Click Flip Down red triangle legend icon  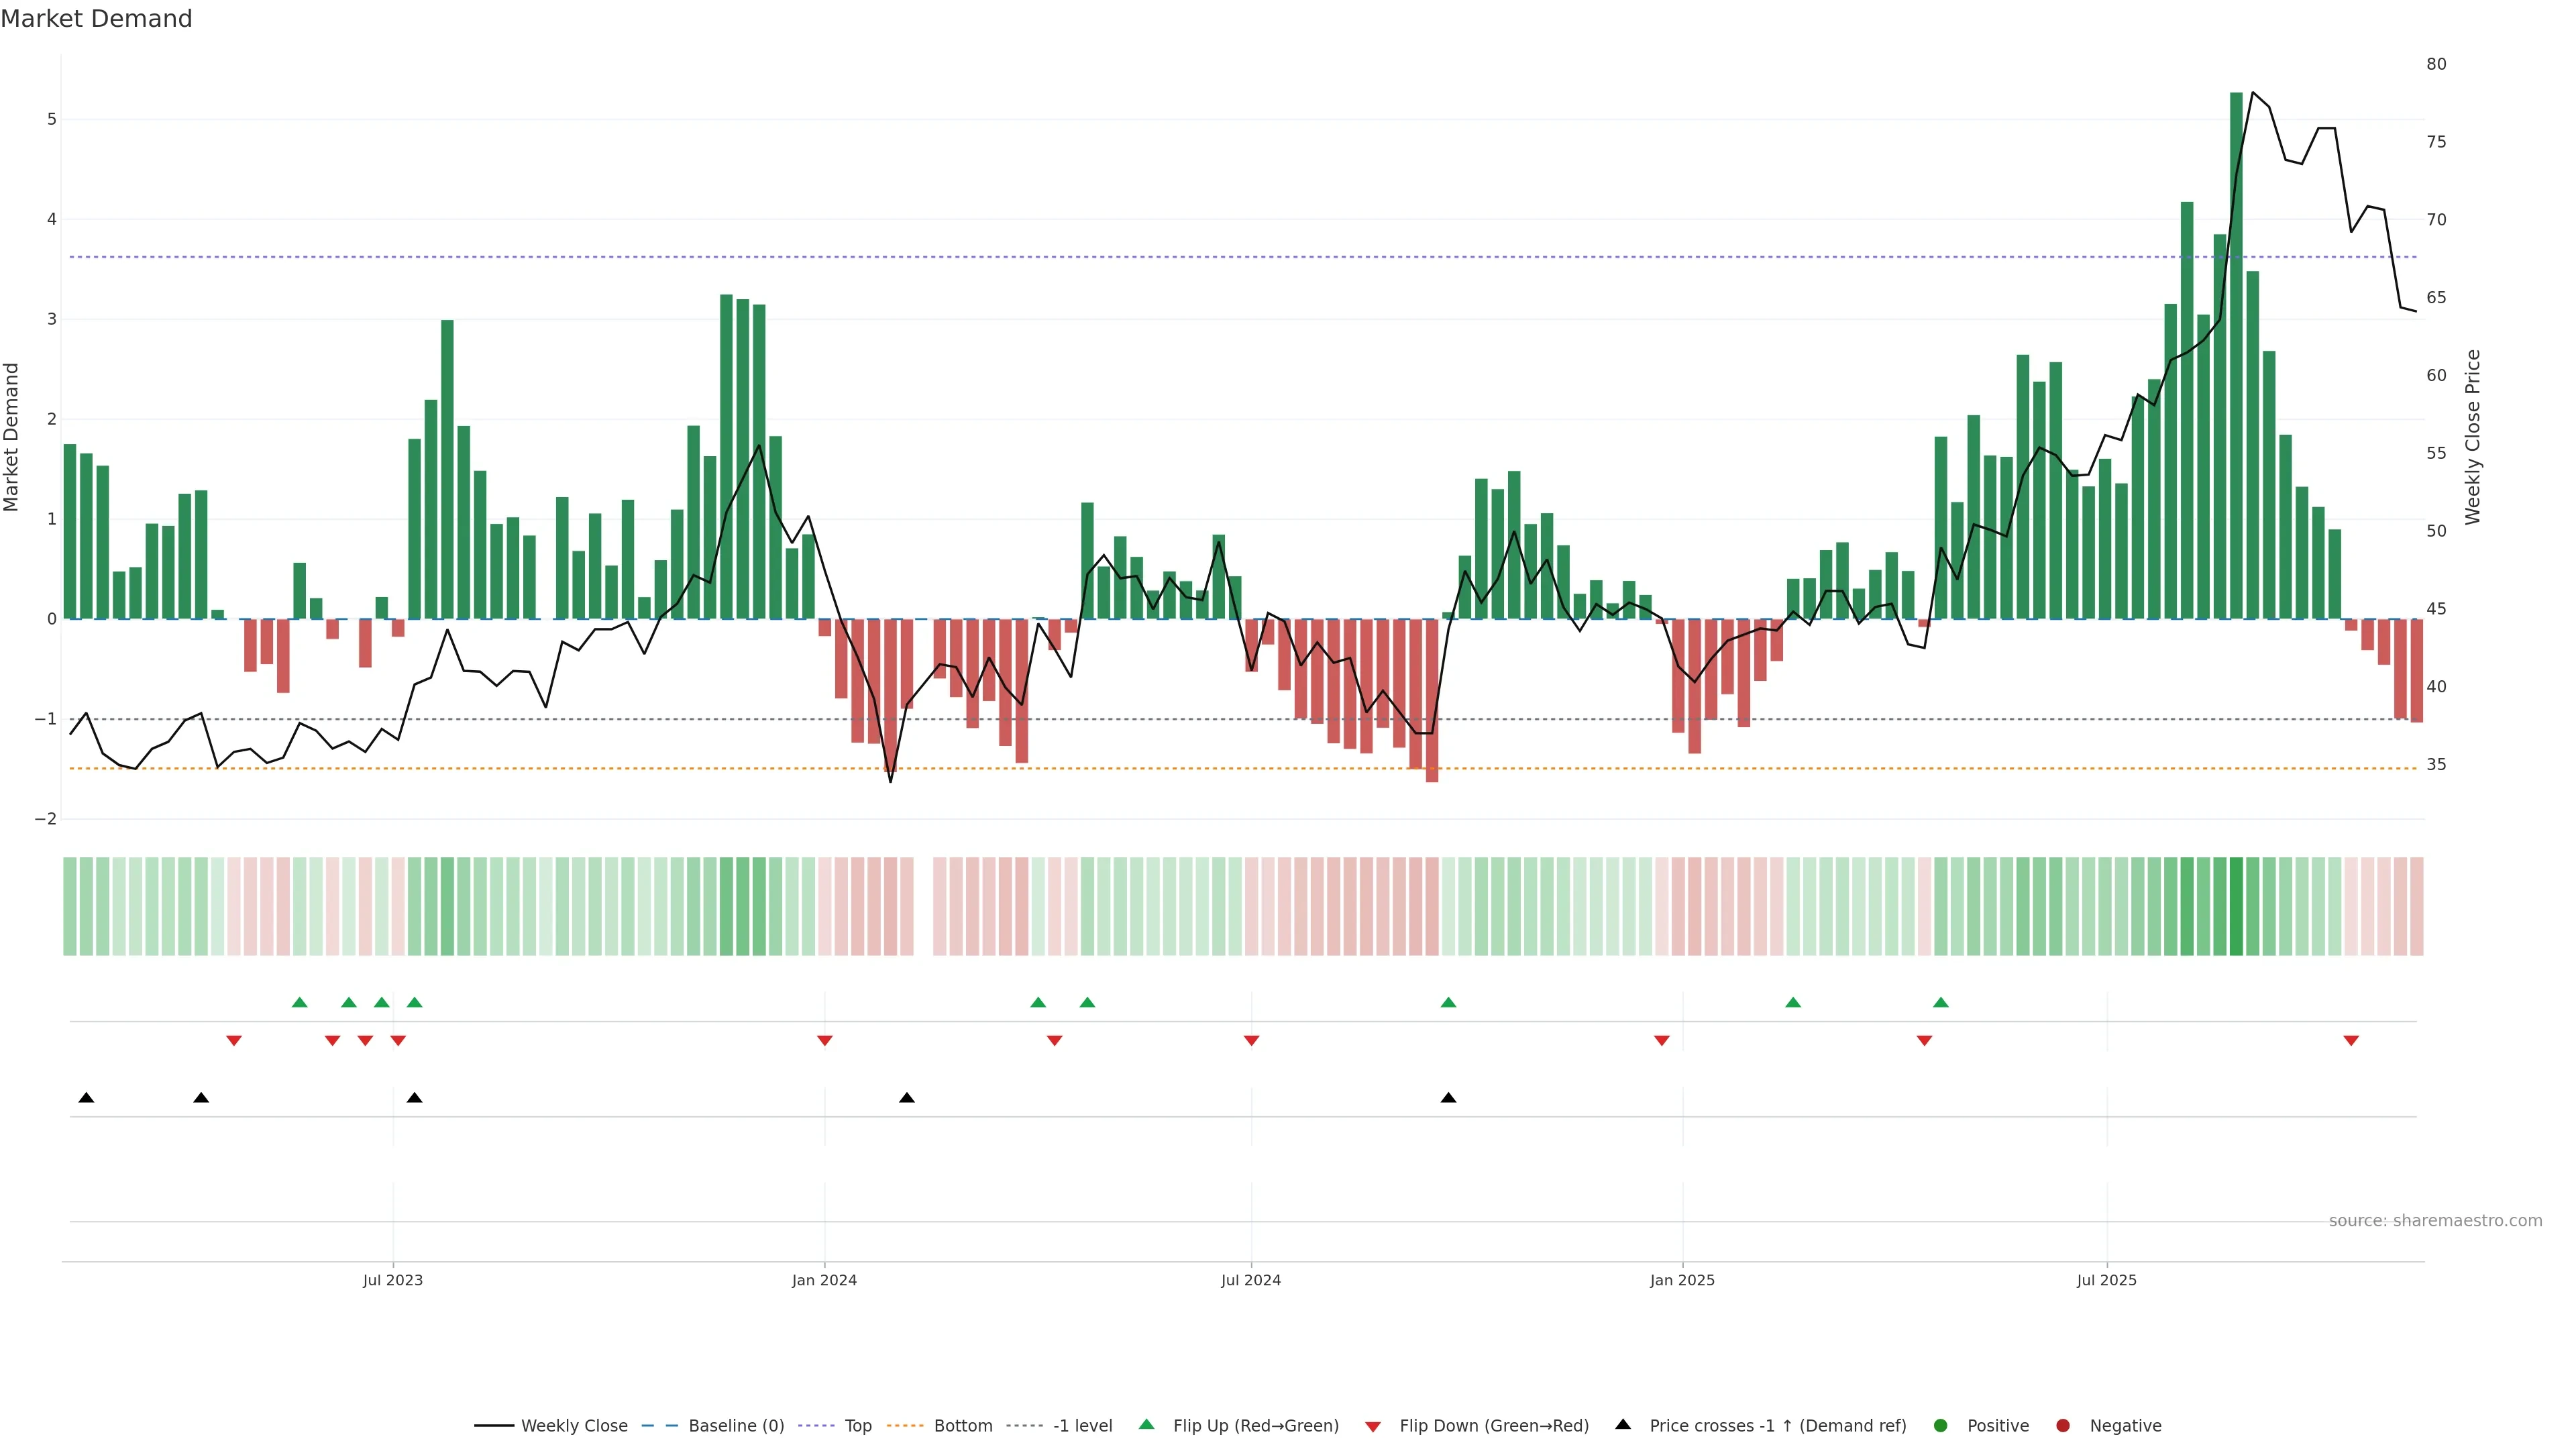[x=1373, y=1427]
